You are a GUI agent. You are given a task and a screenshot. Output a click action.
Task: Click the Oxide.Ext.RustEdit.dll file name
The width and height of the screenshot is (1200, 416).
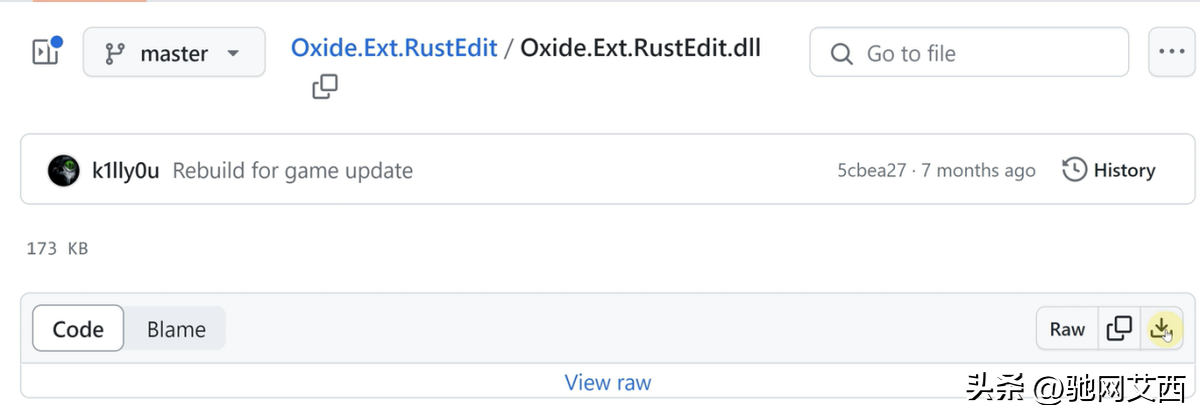point(640,49)
